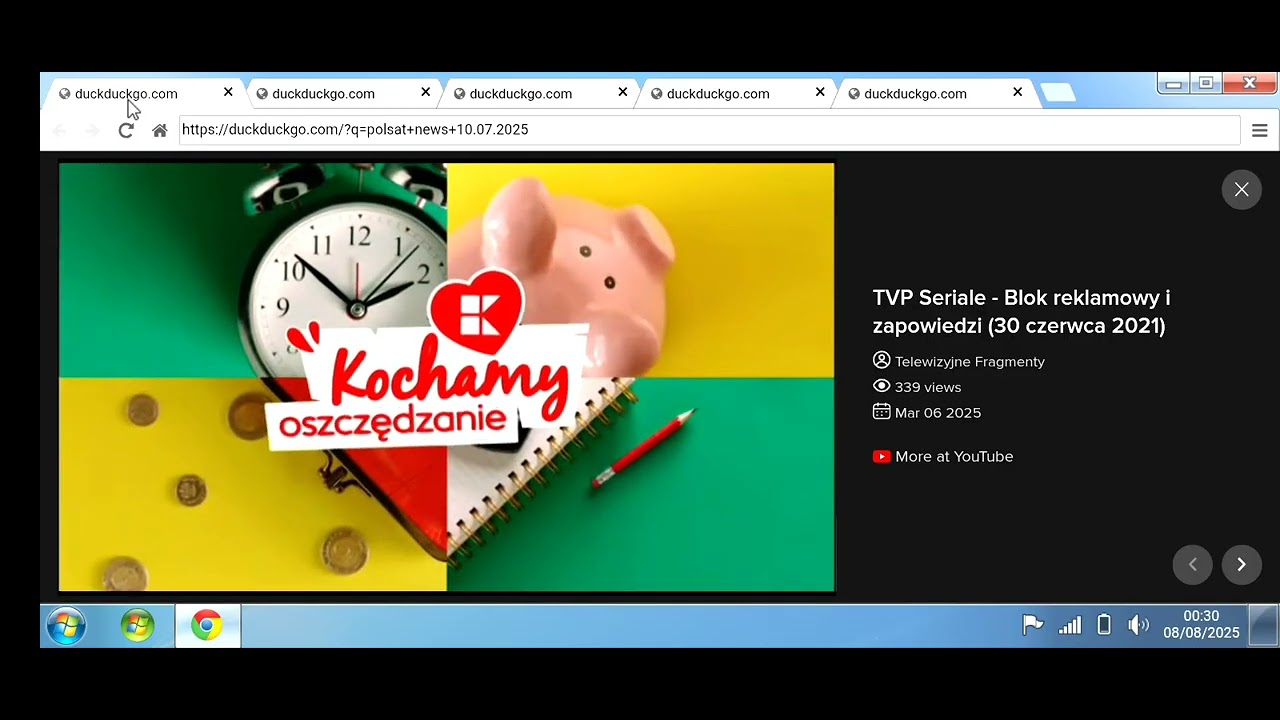Click the TVP Seriale video title

tap(1021, 312)
